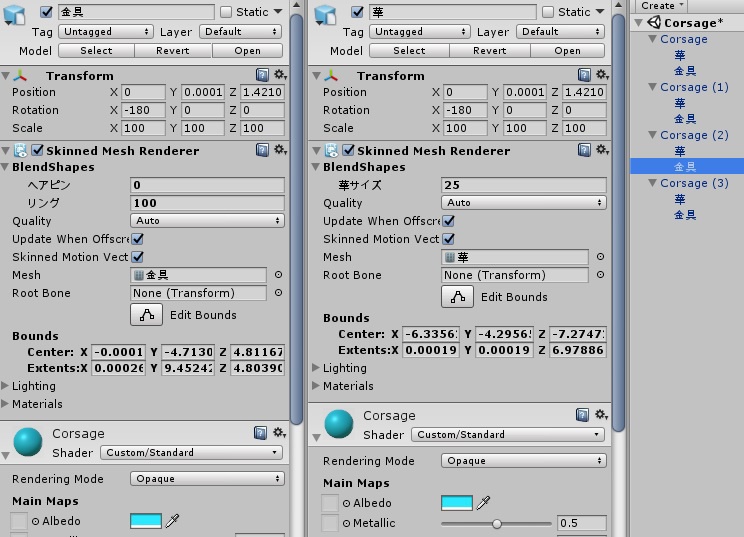Viewport: 744px width, 537px height.
Task: Toggle active checkbox for 金具 object
Action: (46, 12)
